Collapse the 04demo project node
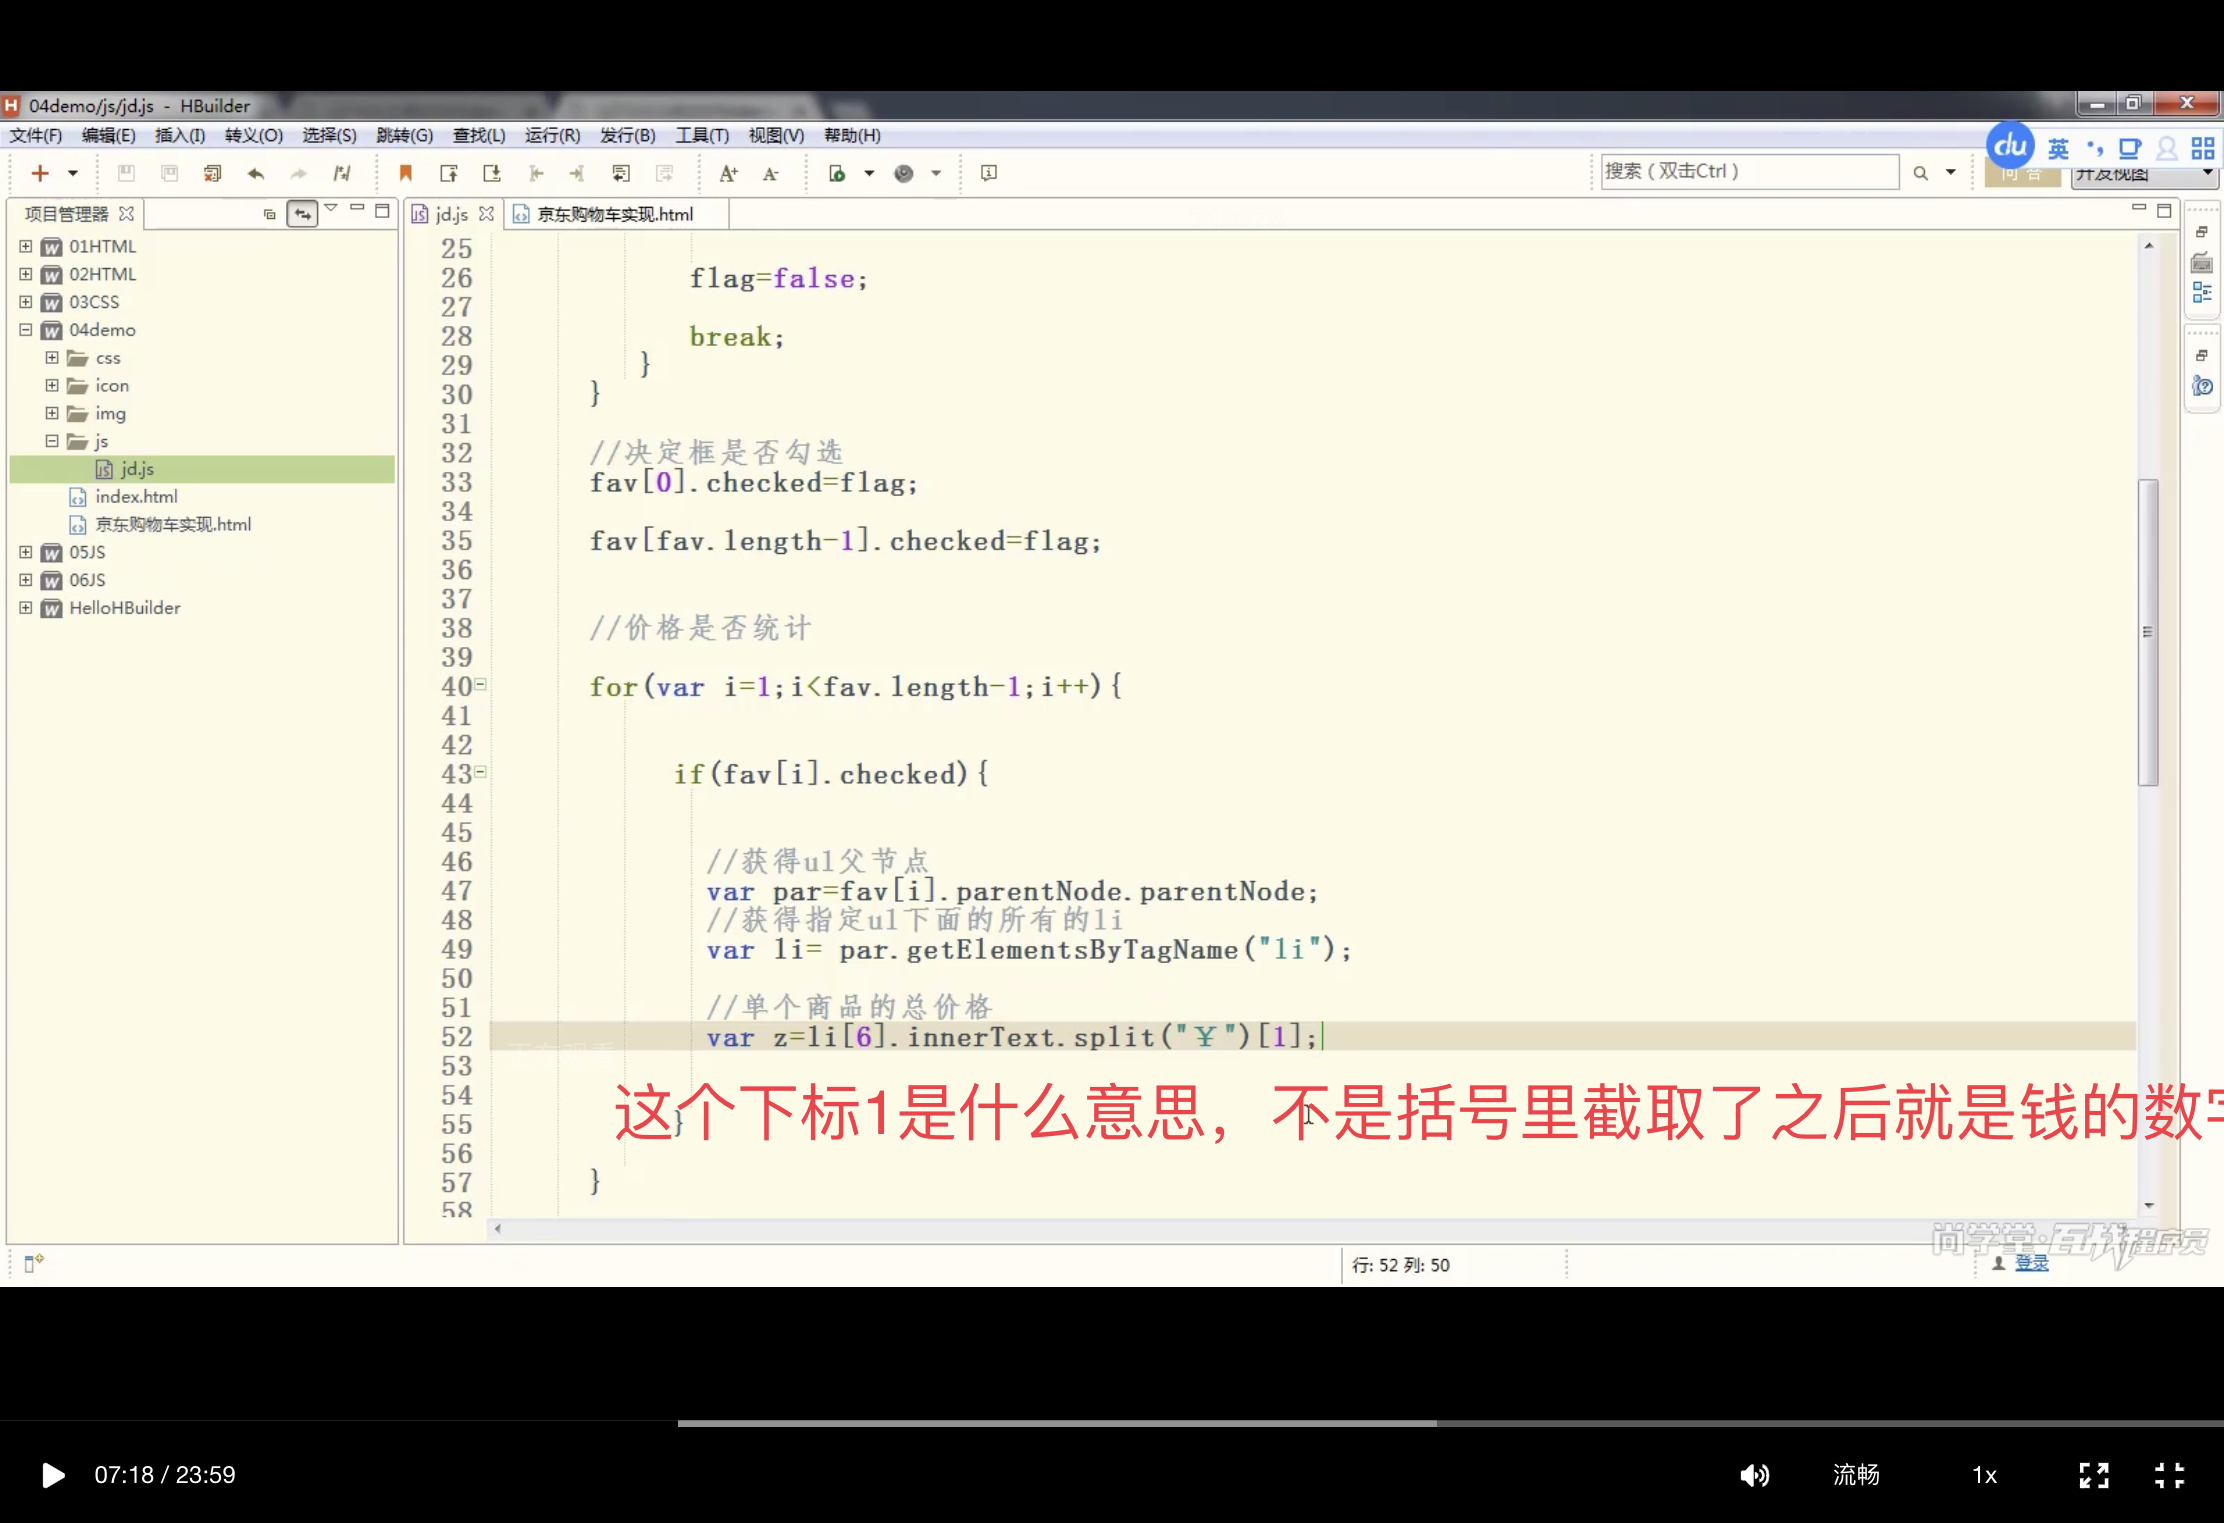Viewport: 2224px width, 1523px height. pyautogui.click(x=26, y=329)
